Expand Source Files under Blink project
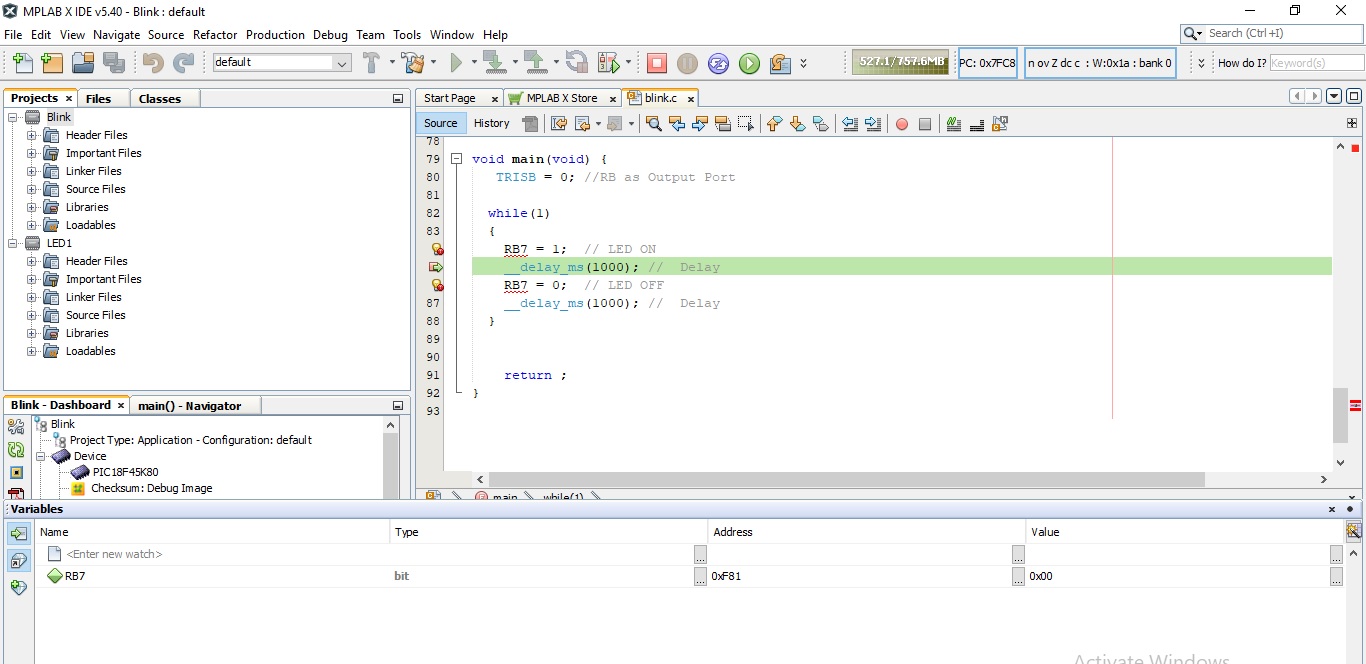The height and width of the screenshot is (664, 1366). pyautogui.click(x=32, y=189)
